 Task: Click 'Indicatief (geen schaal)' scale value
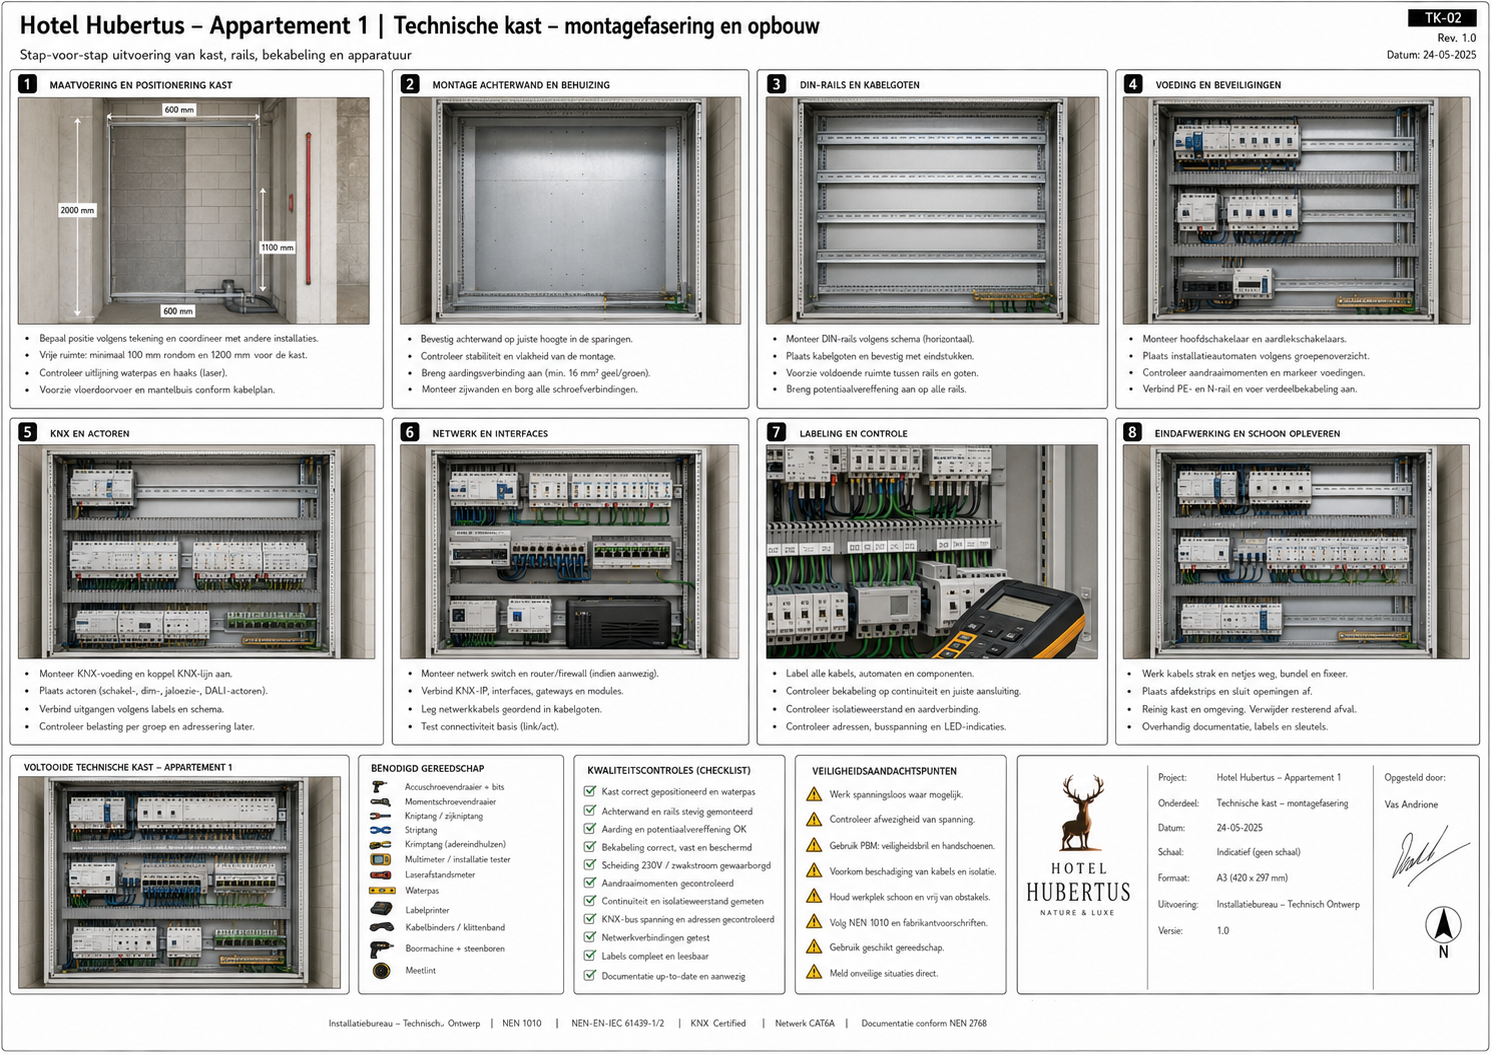point(1258,852)
